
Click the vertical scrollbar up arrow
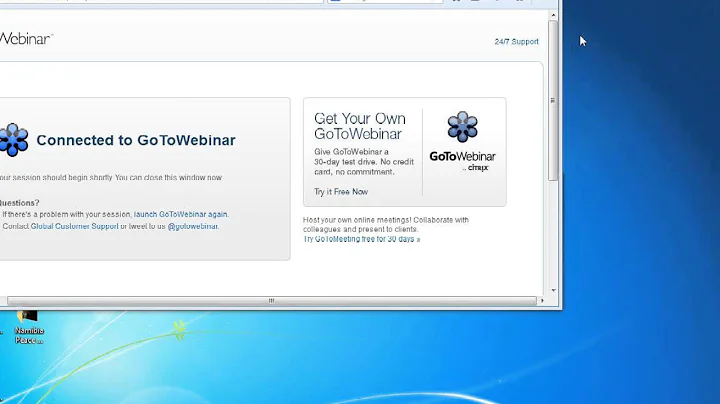[x=553, y=16]
